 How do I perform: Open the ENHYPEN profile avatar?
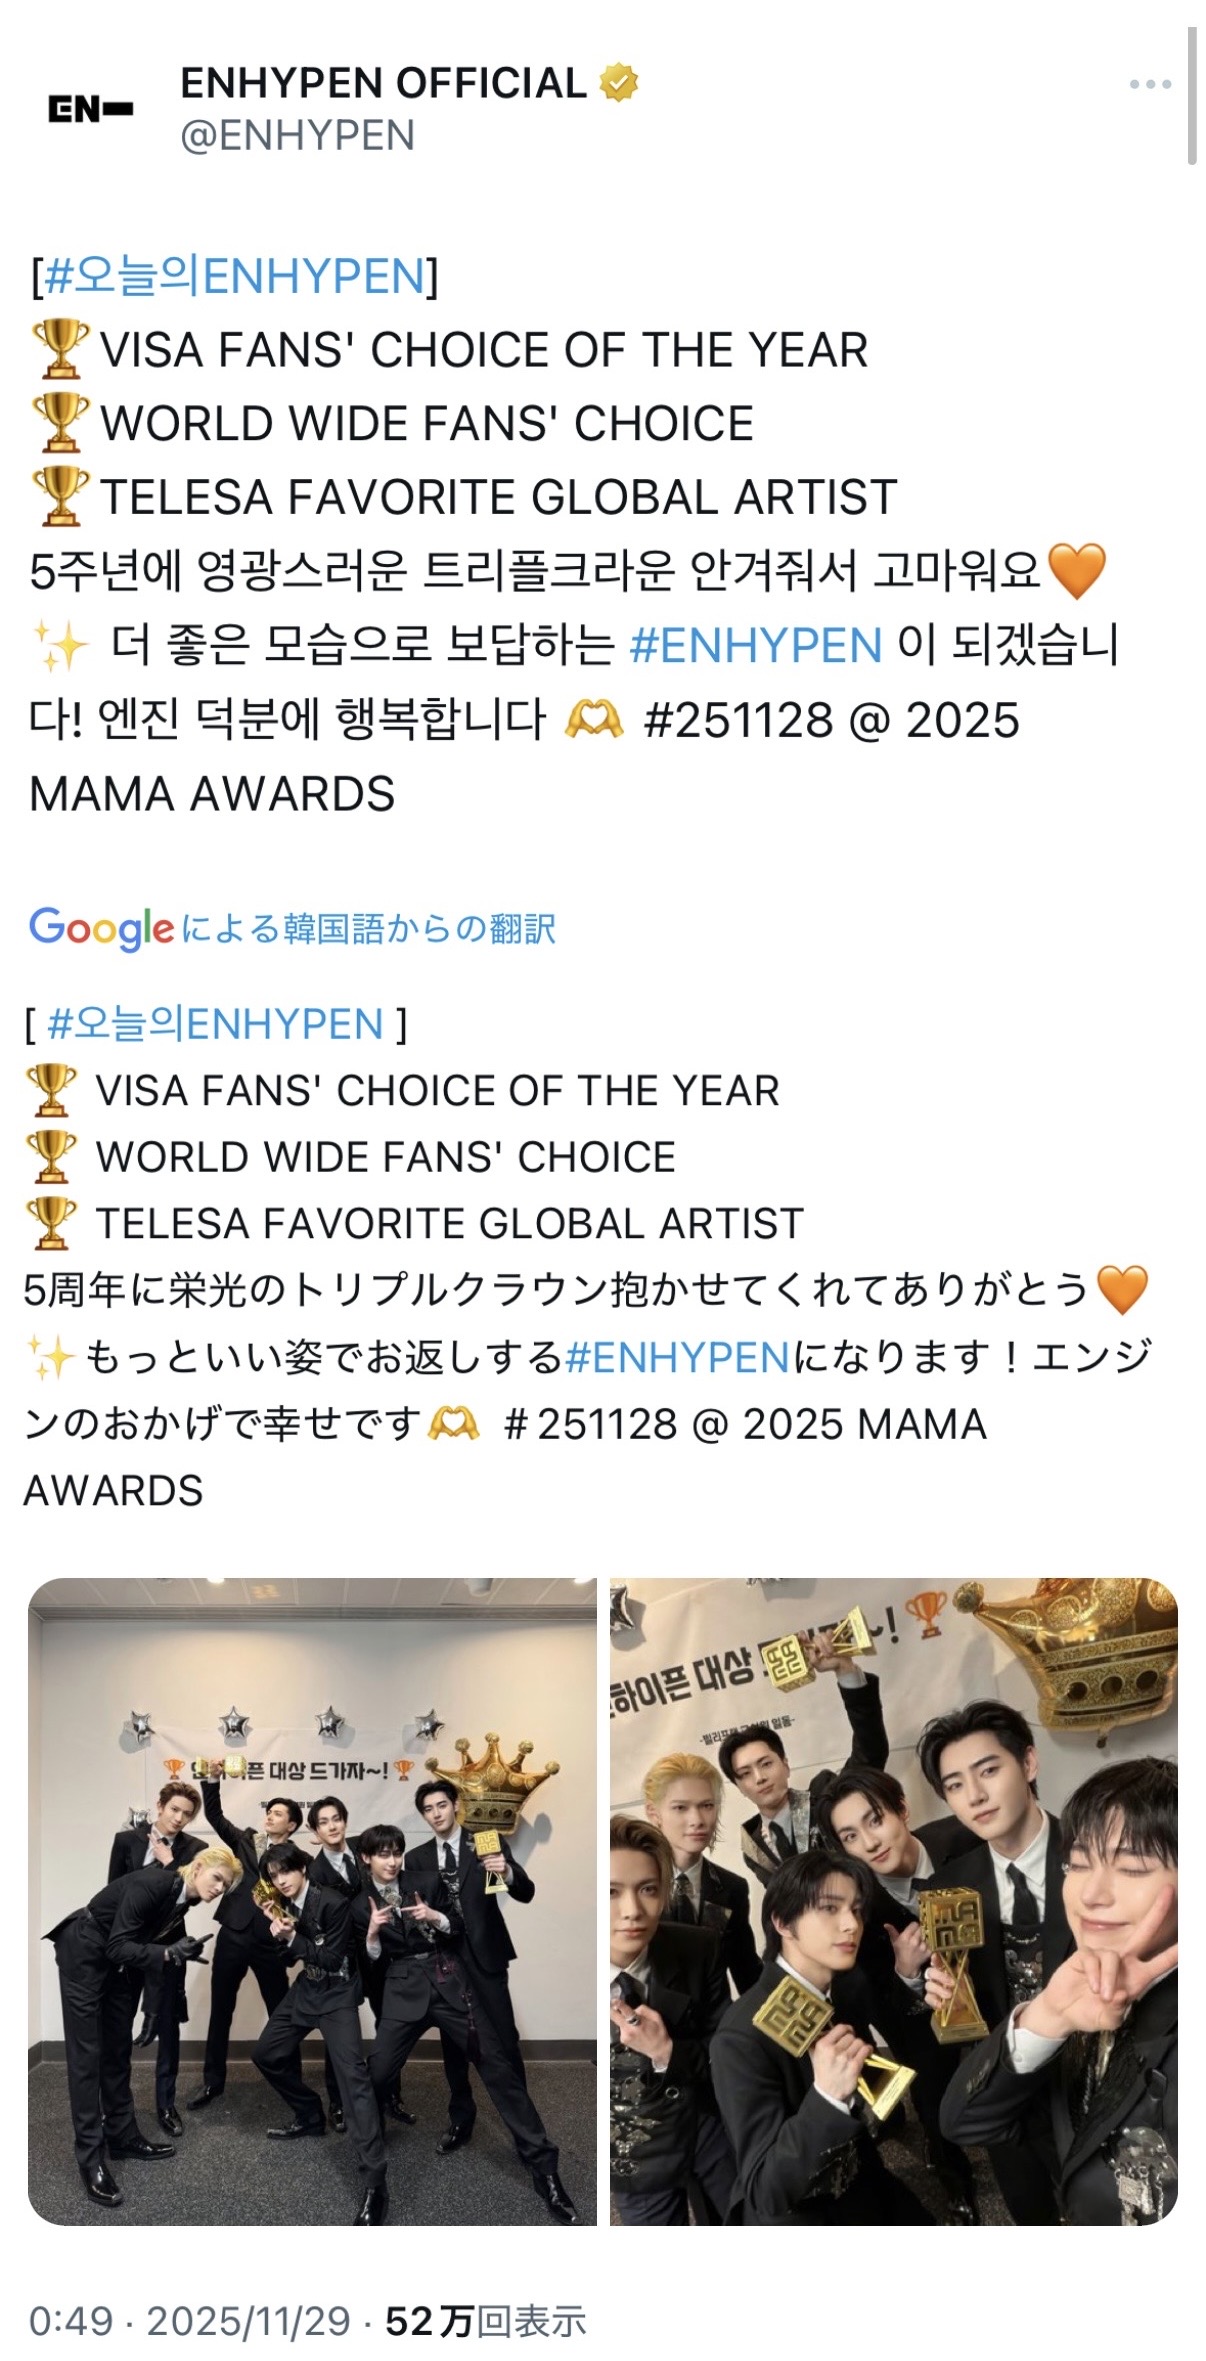tap(90, 109)
